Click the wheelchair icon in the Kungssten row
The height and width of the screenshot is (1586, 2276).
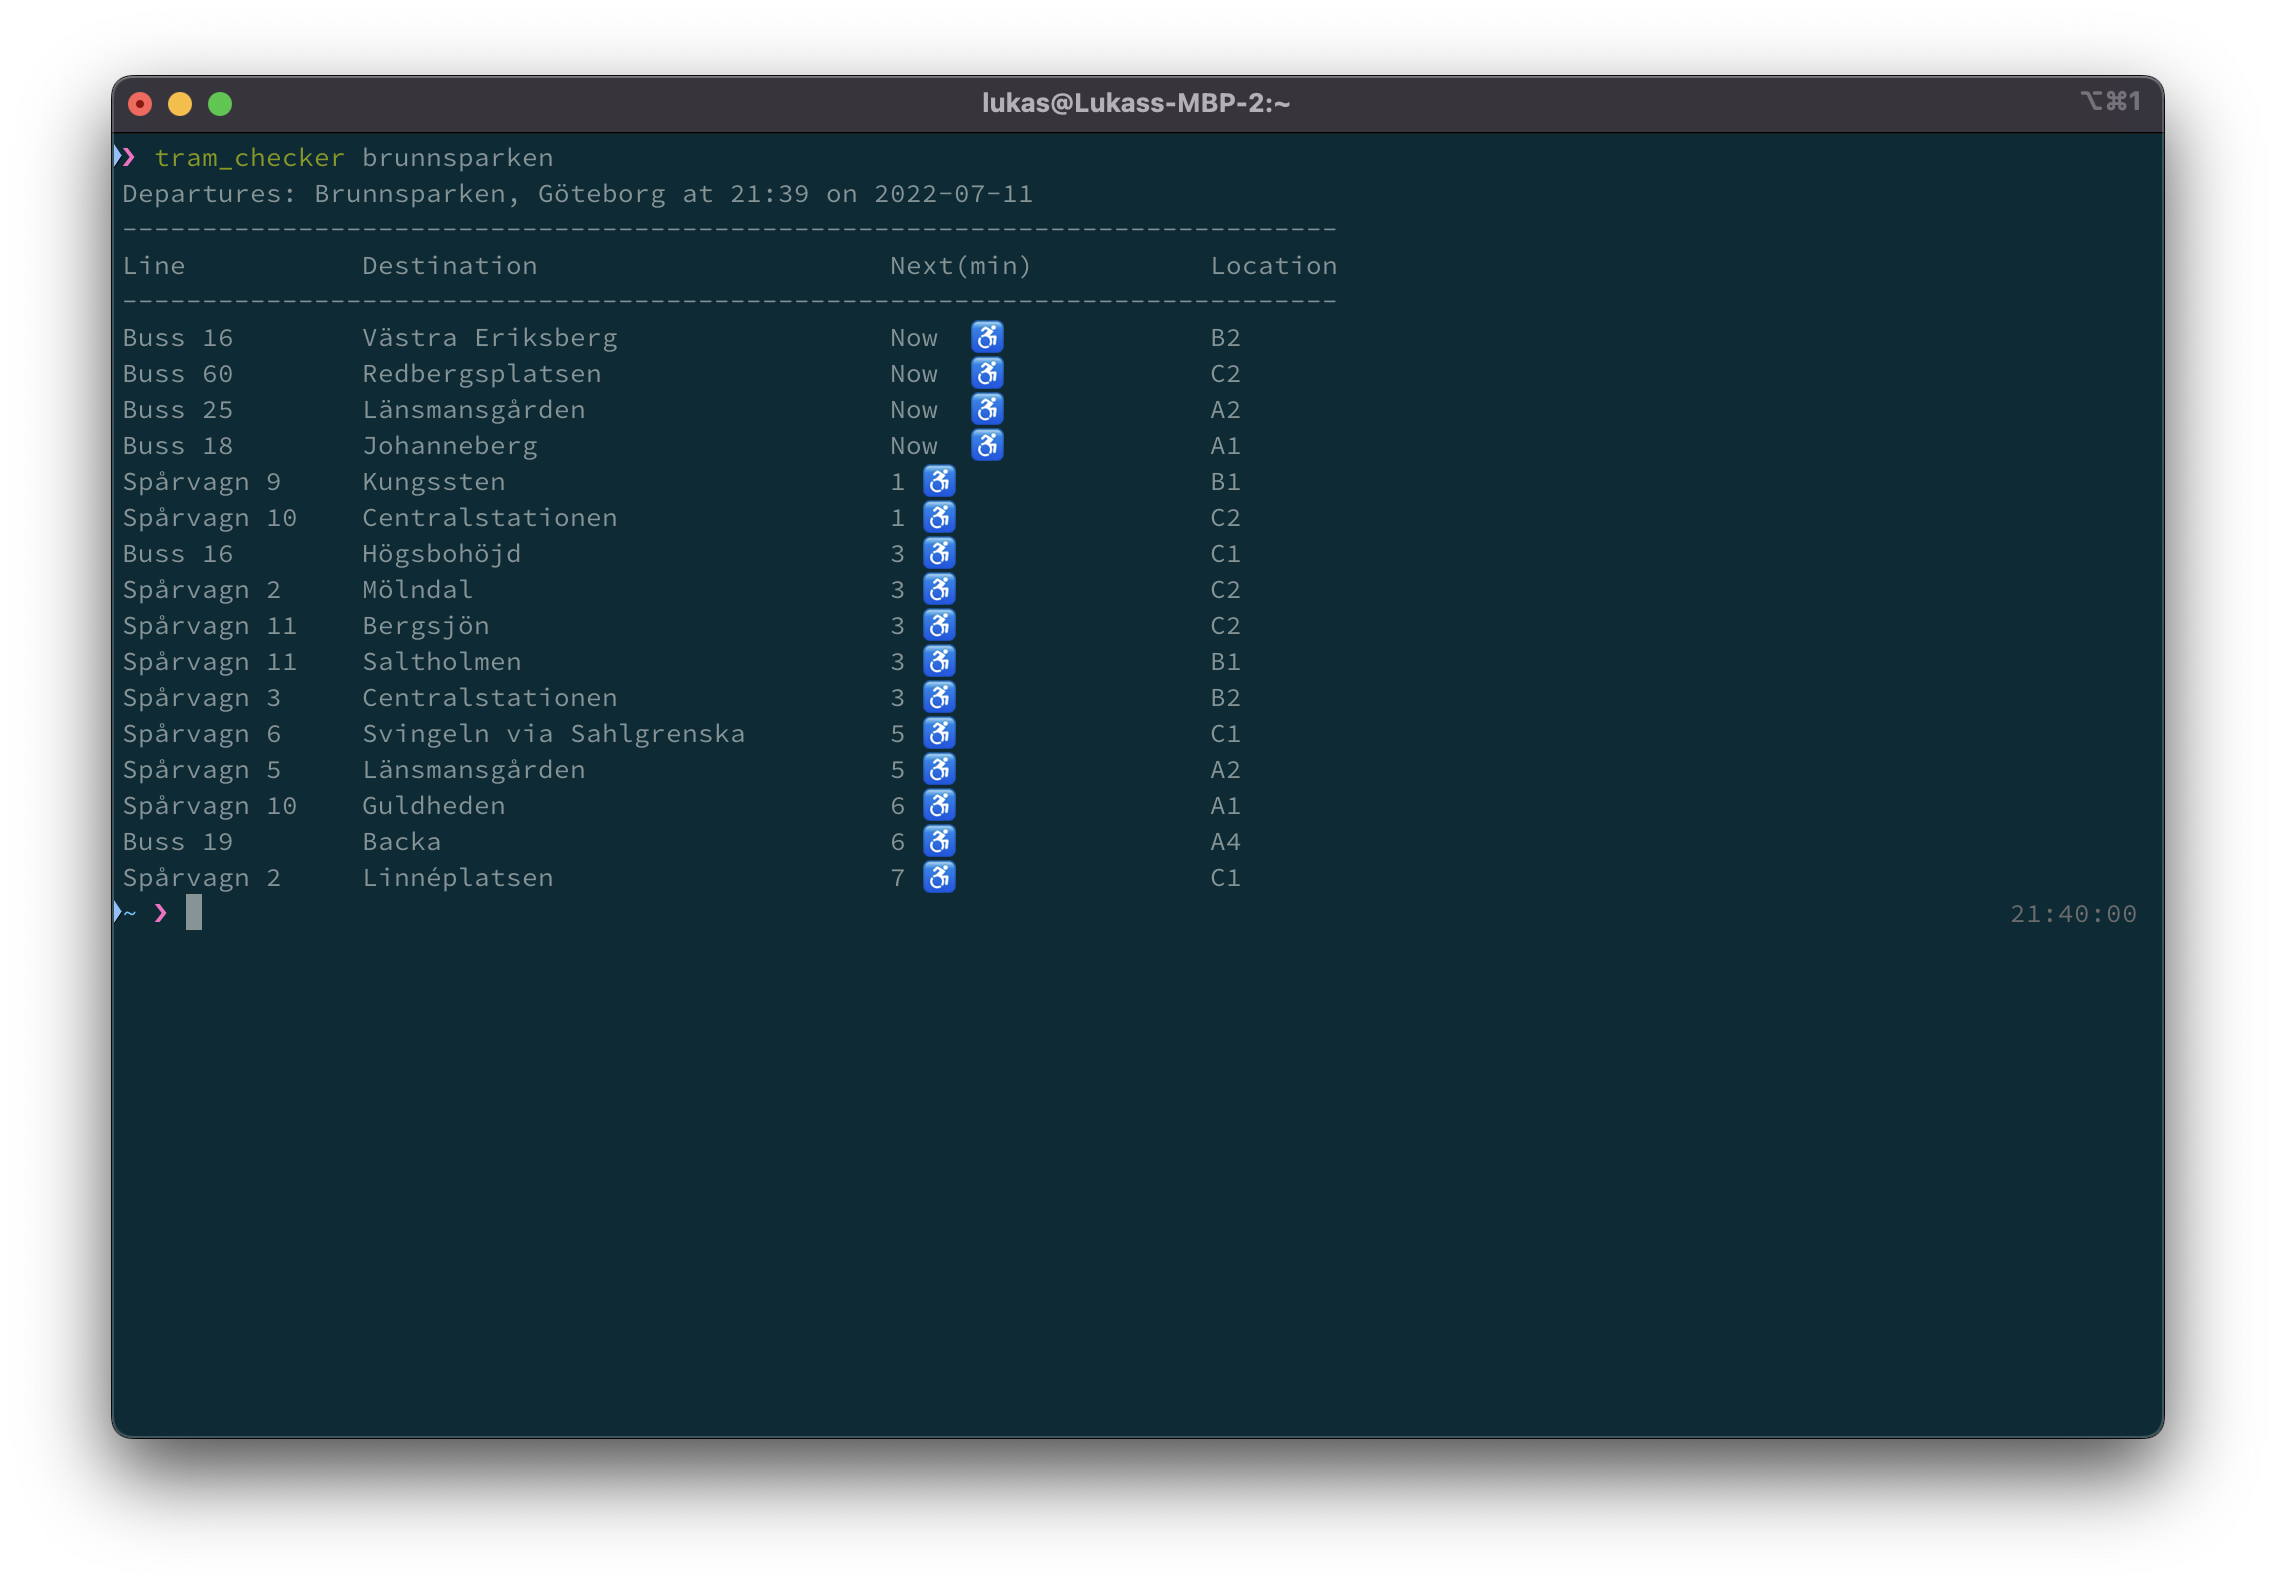[x=939, y=481]
